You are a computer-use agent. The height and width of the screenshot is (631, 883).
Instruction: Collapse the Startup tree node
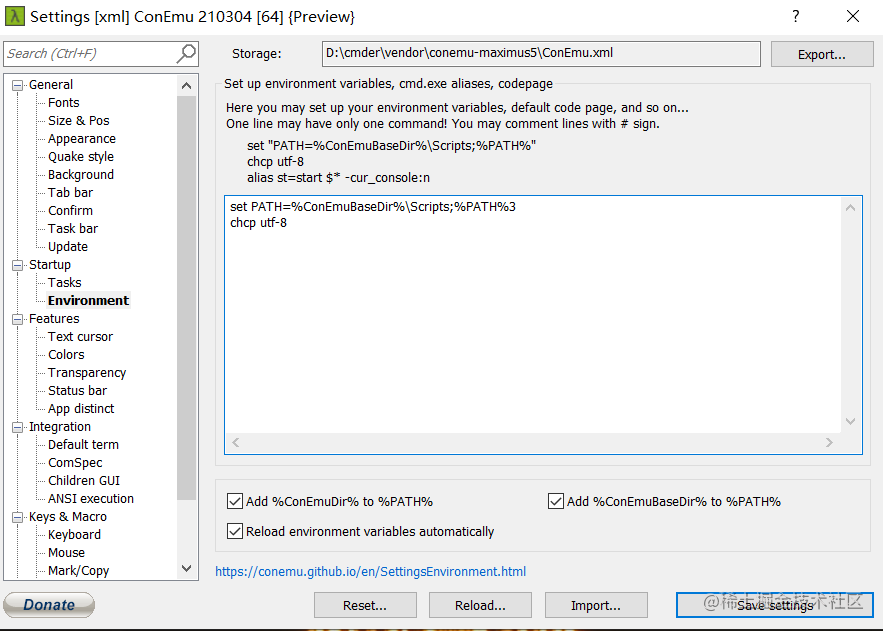pyautogui.click(x=18, y=265)
